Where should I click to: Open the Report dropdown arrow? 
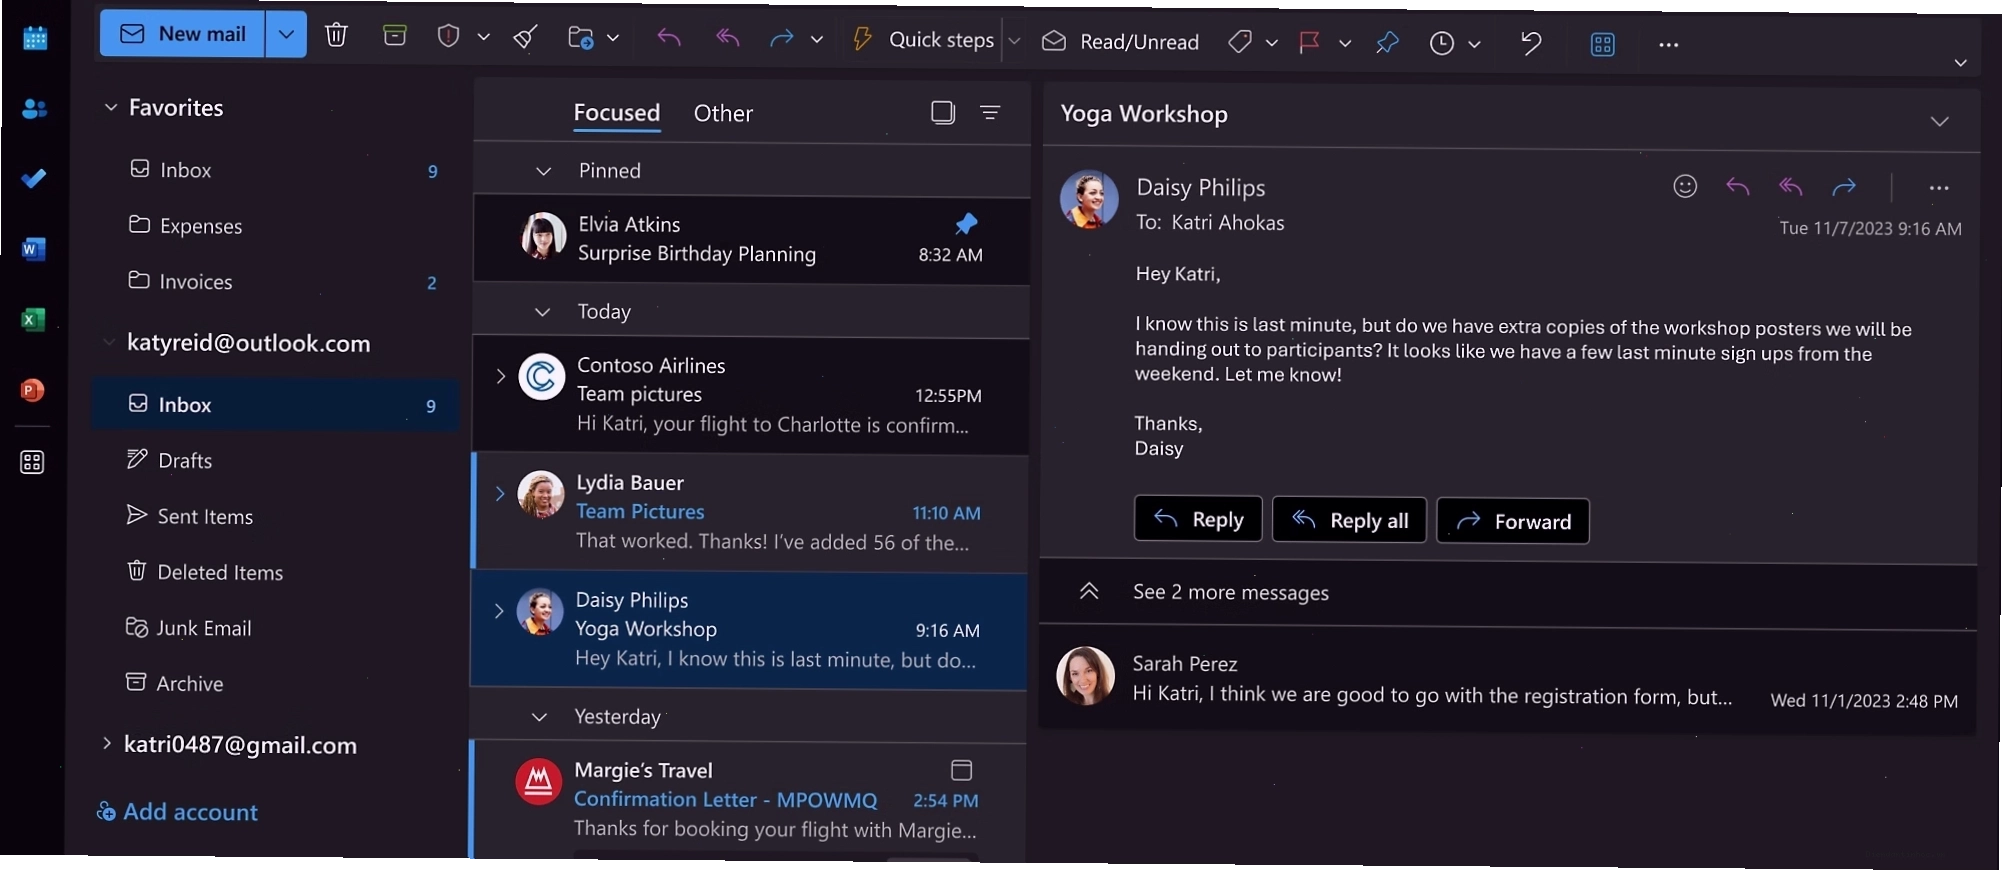(484, 37)
